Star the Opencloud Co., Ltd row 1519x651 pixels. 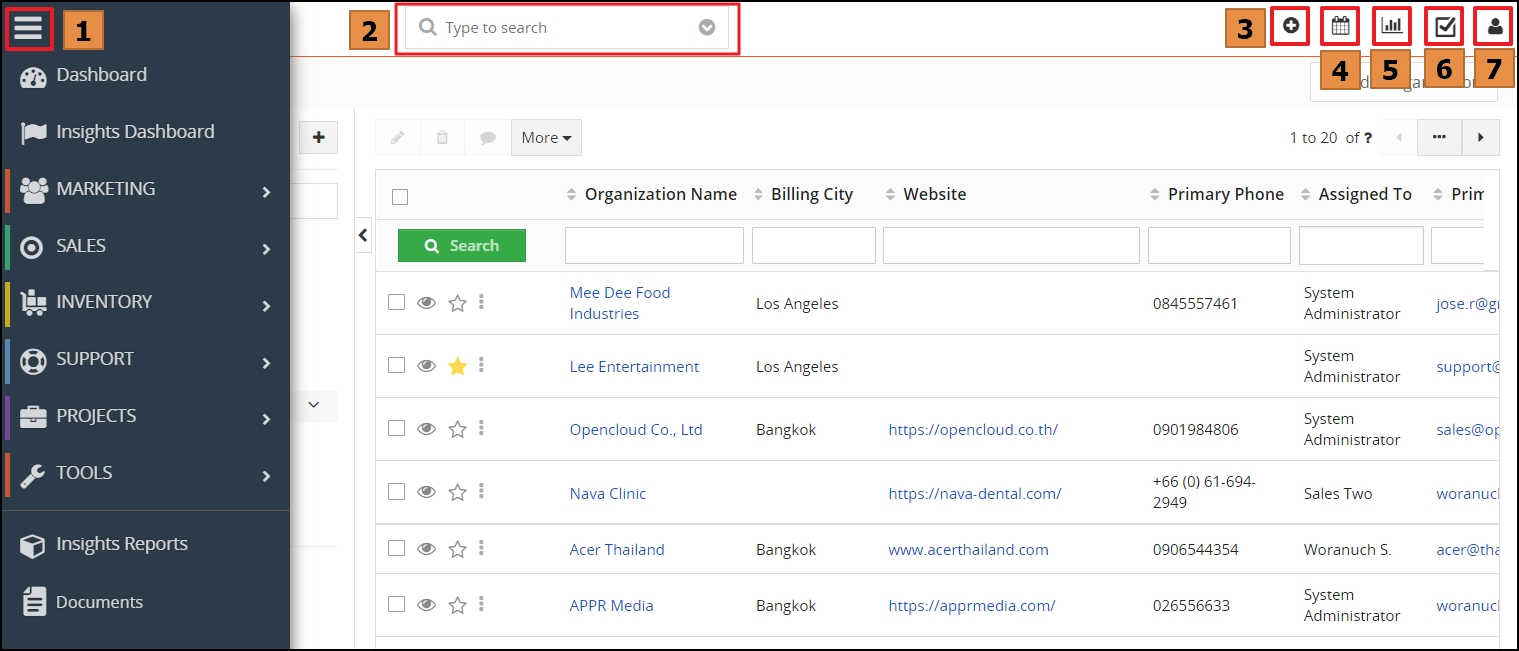coord(457,429)
